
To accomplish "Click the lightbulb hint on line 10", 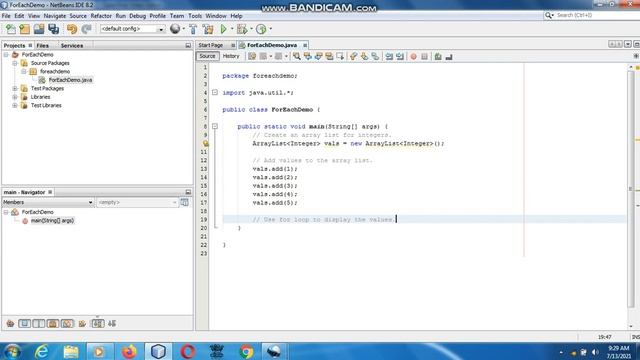I will coord(206,144).
